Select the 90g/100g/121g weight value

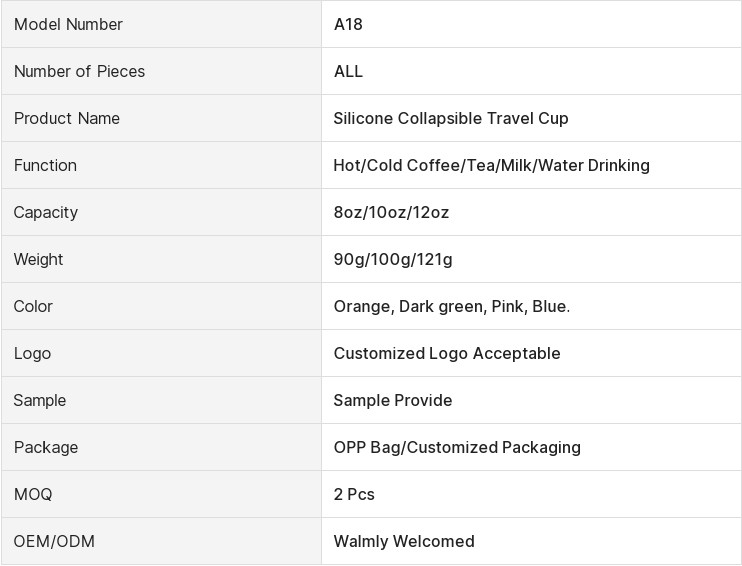click(393, 259)
